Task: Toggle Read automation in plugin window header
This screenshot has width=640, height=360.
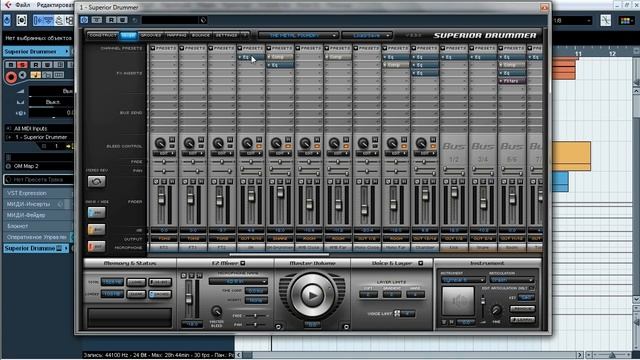Action: 111,20
